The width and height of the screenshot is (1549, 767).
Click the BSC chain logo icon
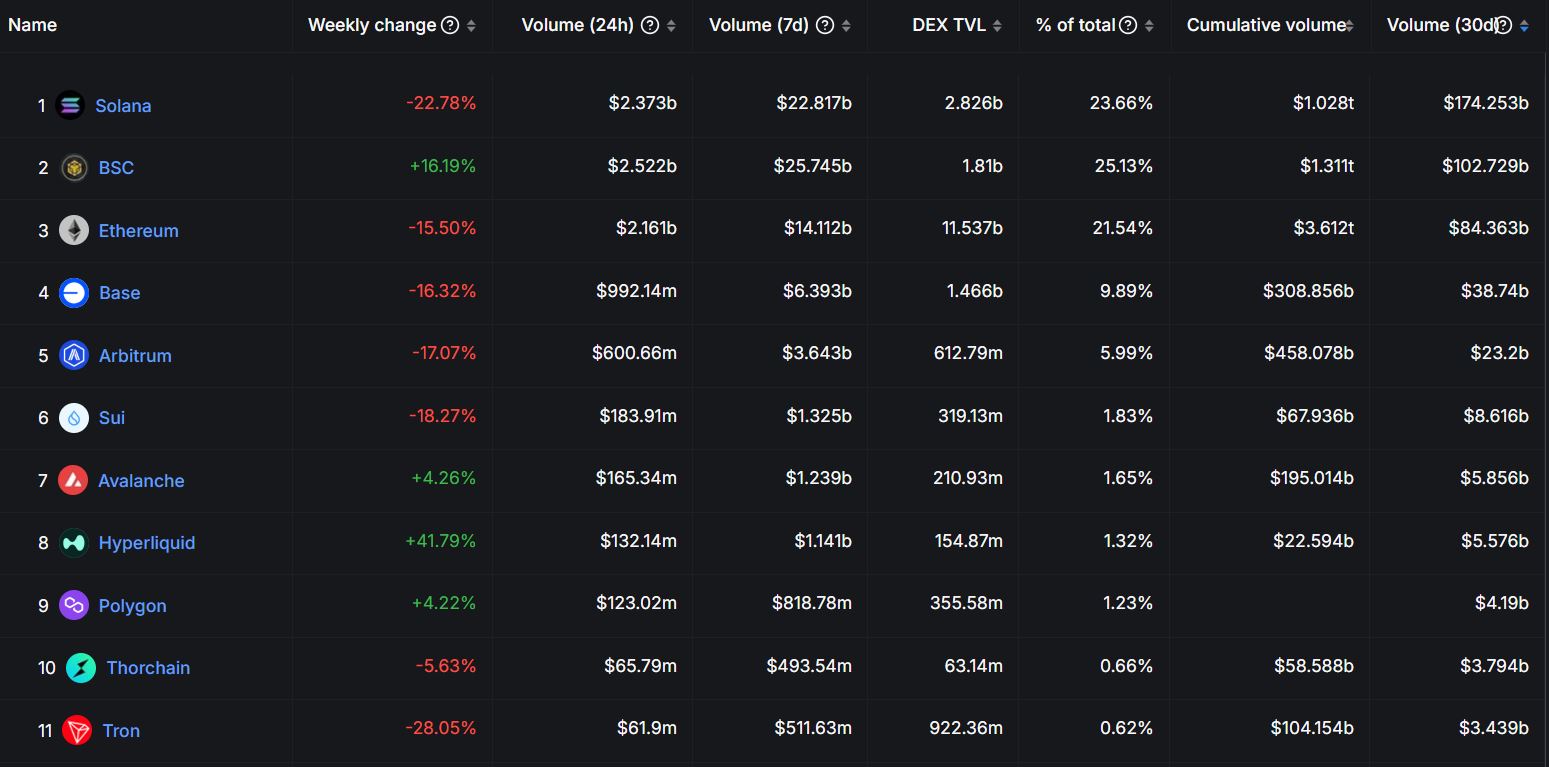pyautogui.click(x=74, y=168)
